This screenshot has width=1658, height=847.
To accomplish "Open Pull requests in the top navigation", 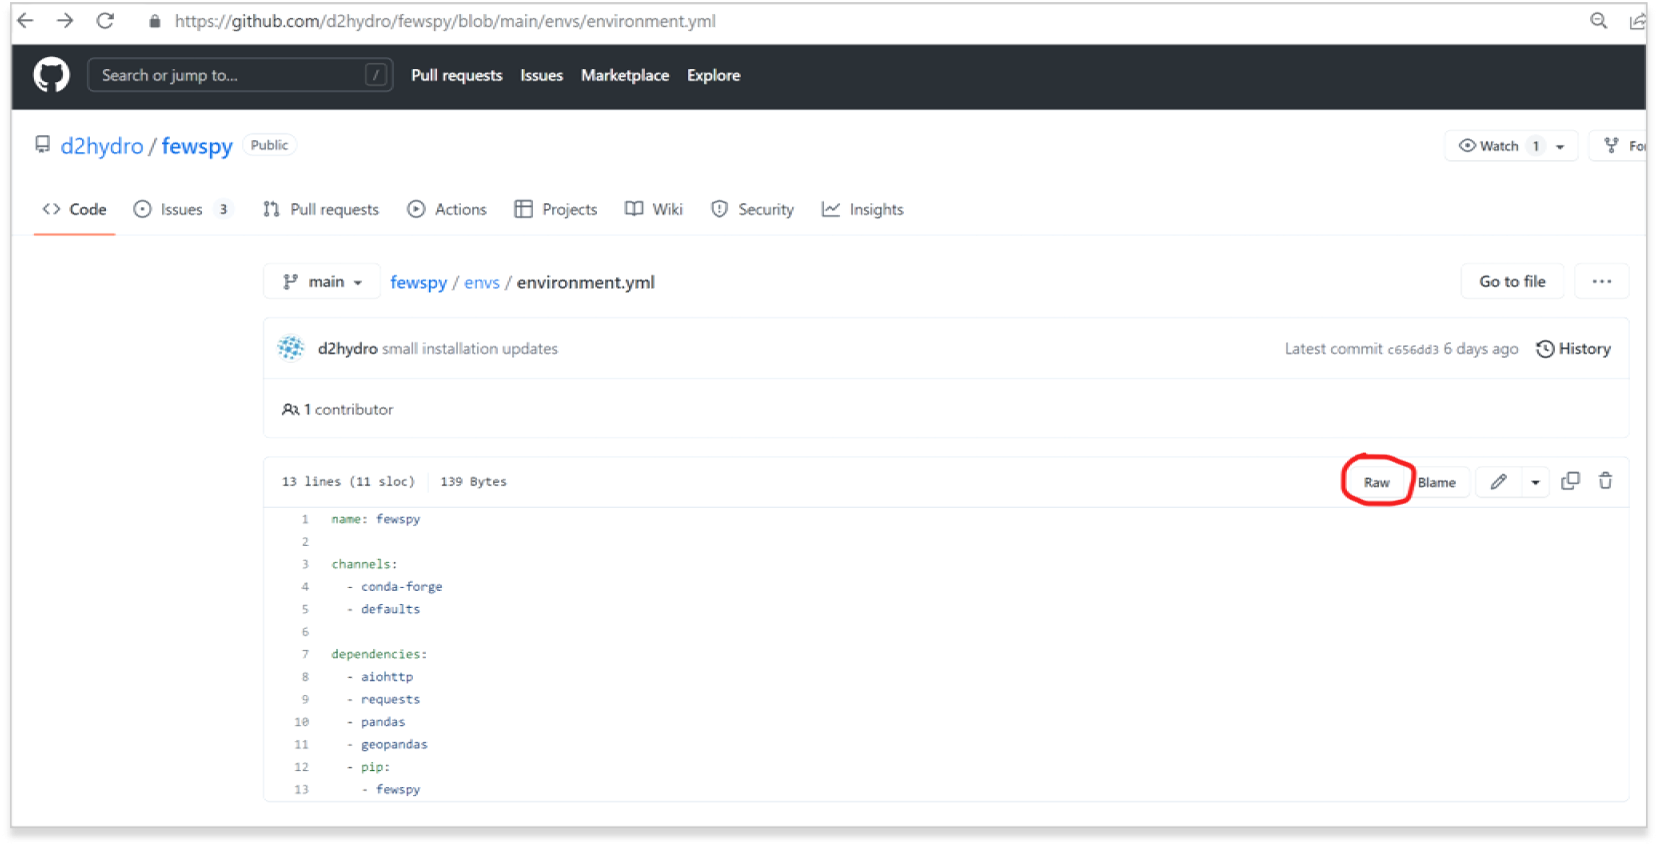I will 457,75.
